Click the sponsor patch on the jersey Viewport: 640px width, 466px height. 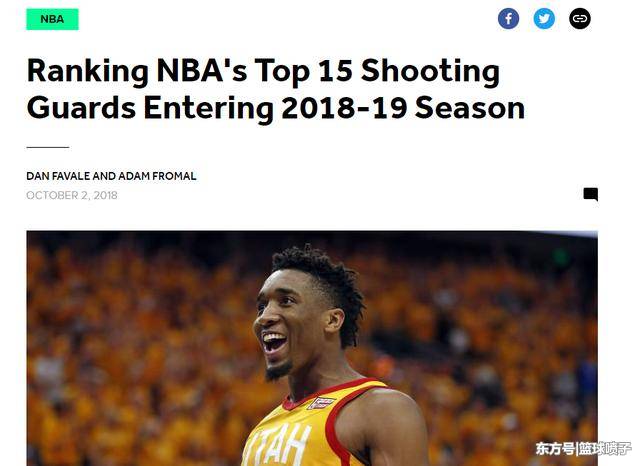pyautogui.click(x=321, y=404)
